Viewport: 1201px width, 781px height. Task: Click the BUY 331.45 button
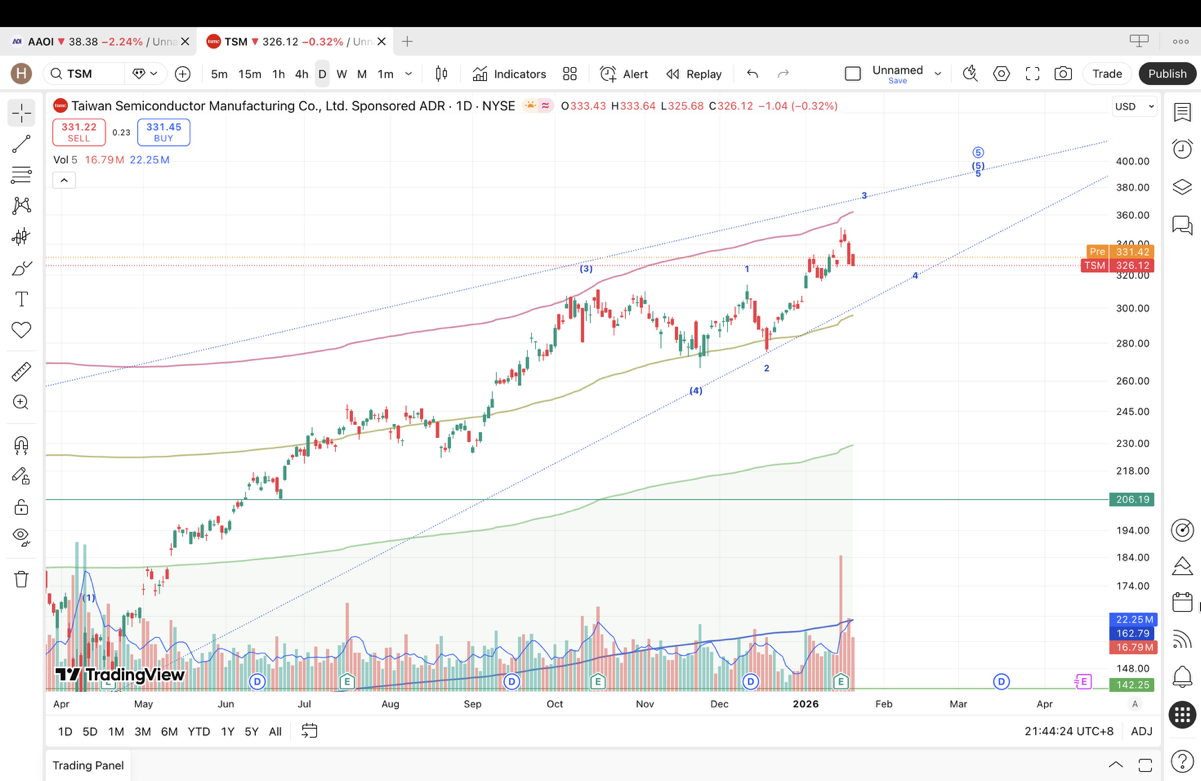(164, 132)
